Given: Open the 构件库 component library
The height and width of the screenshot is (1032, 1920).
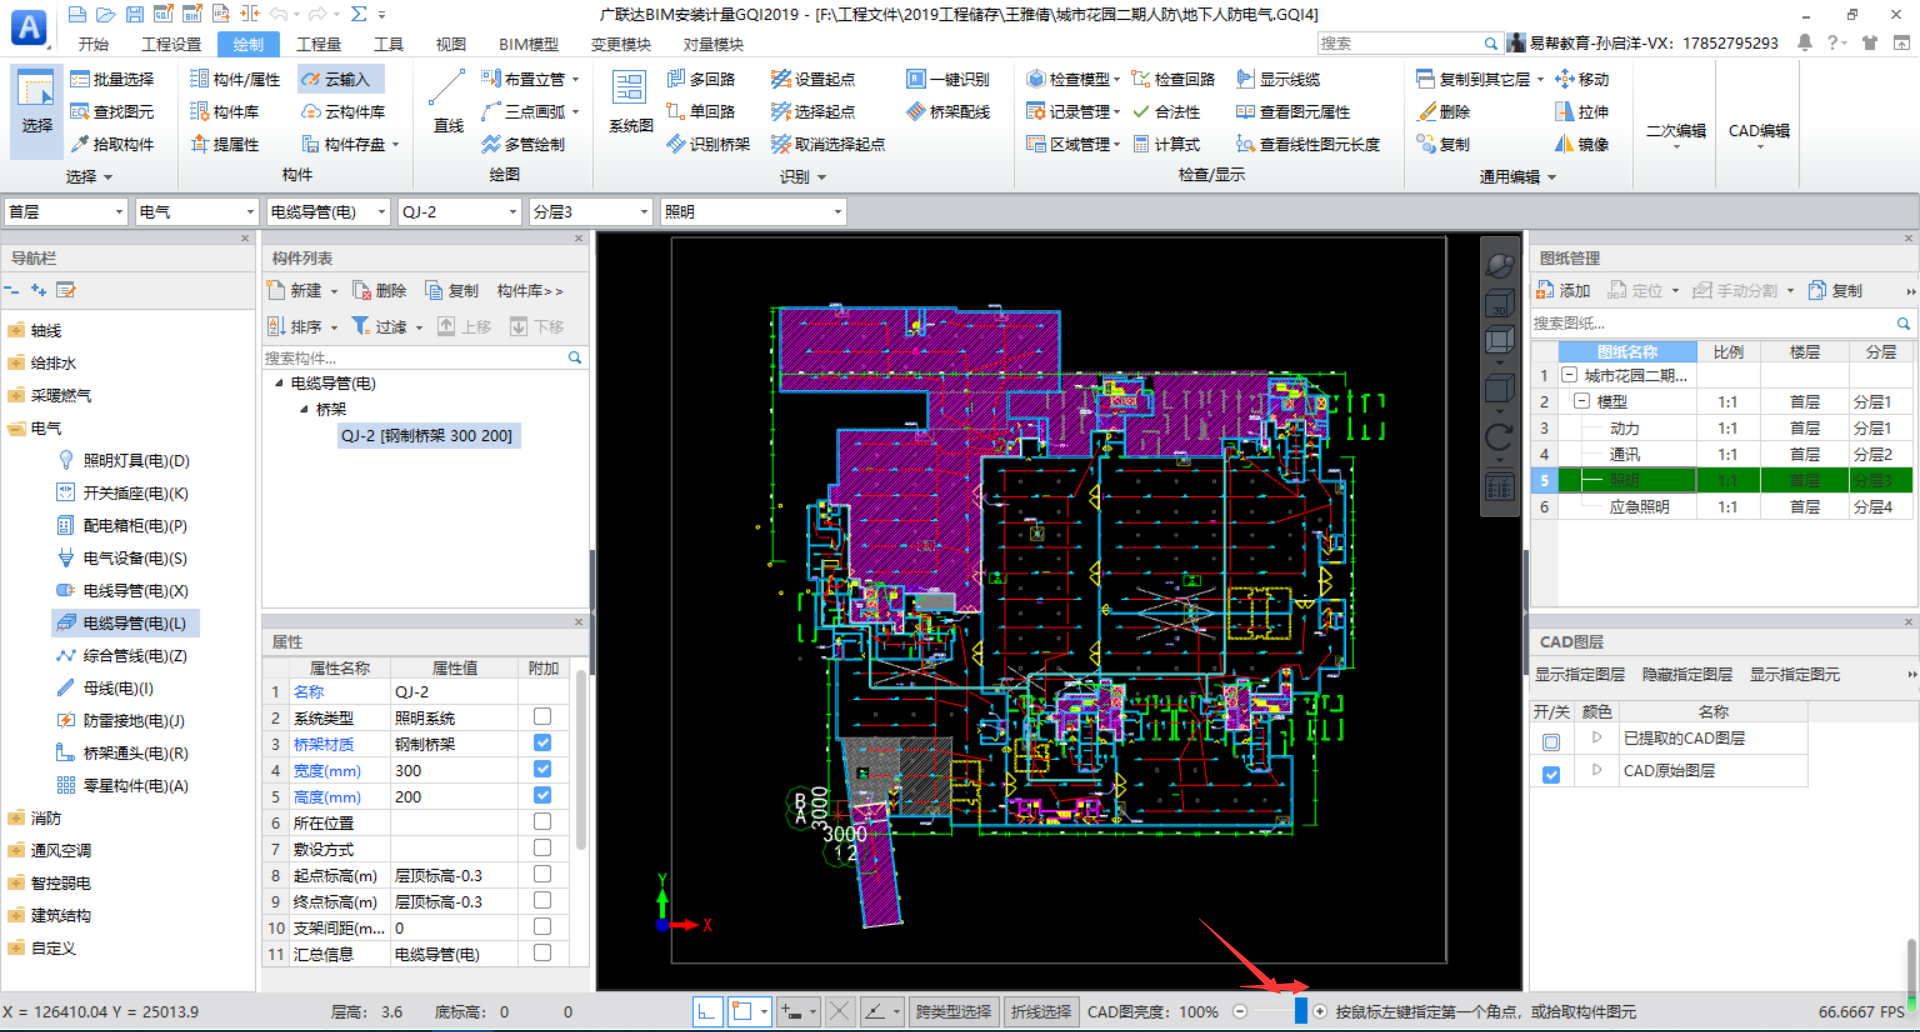Looking at the screenshot, I should point(225,112).
